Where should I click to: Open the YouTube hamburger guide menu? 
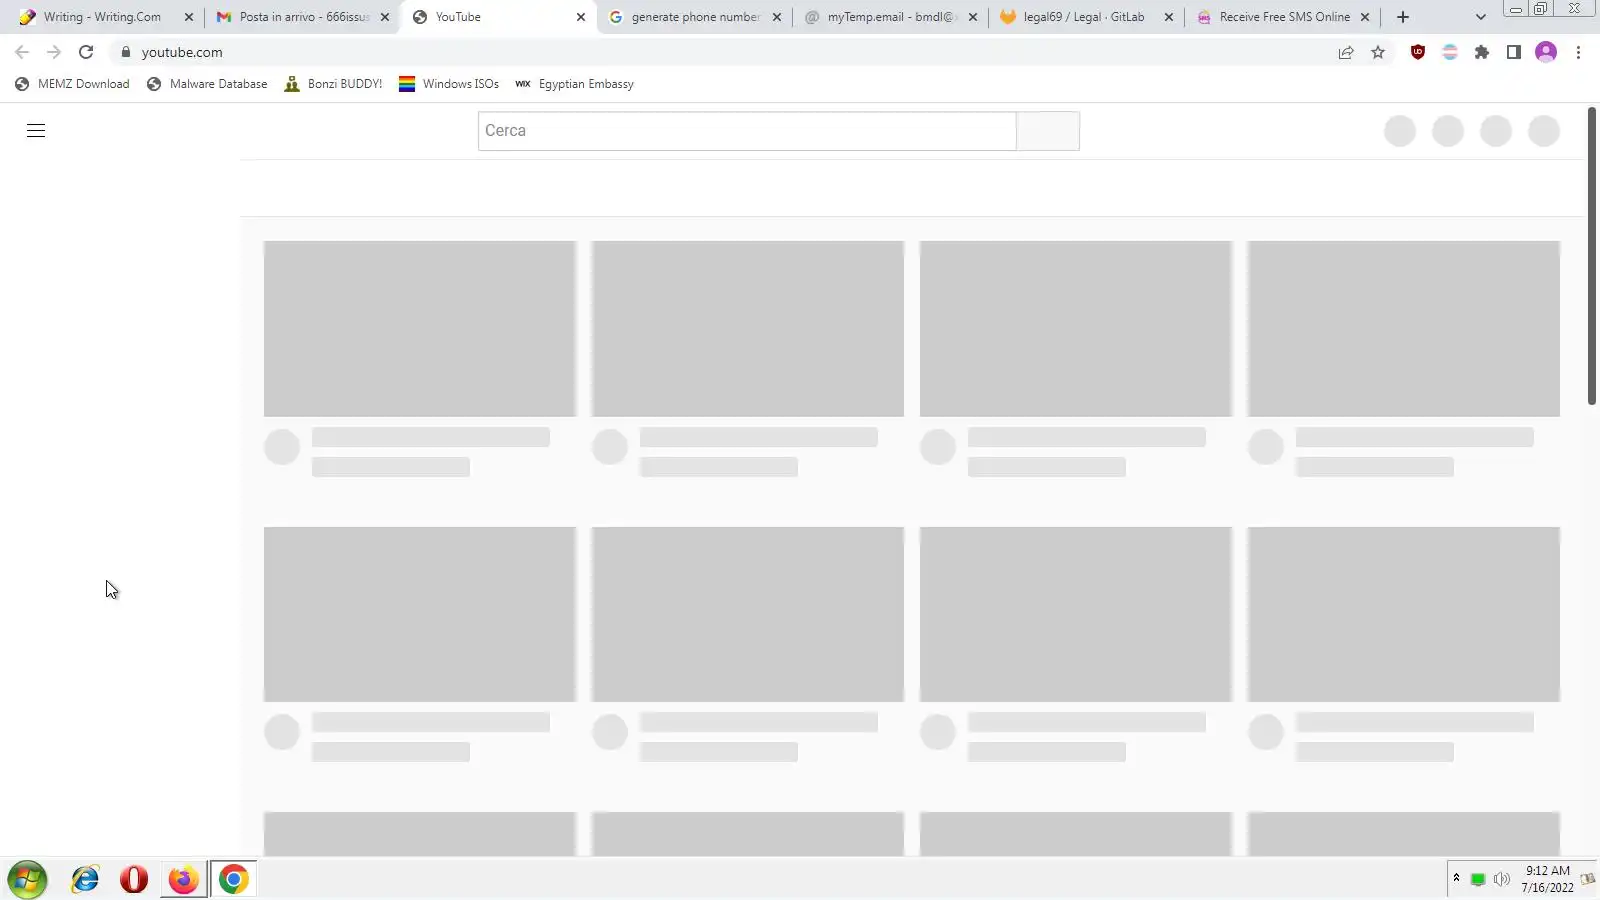pos(36,130)
